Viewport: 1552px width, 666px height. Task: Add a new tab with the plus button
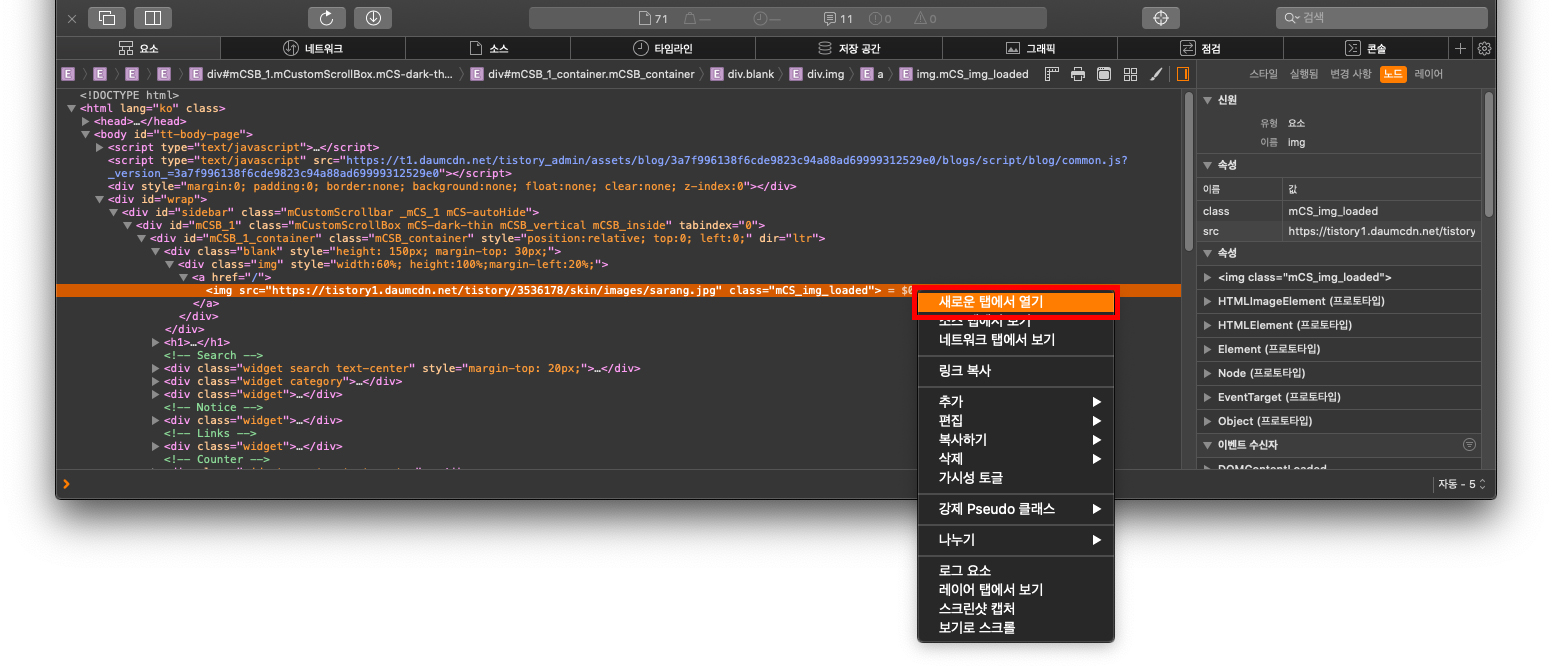(x=1460, y=48)
